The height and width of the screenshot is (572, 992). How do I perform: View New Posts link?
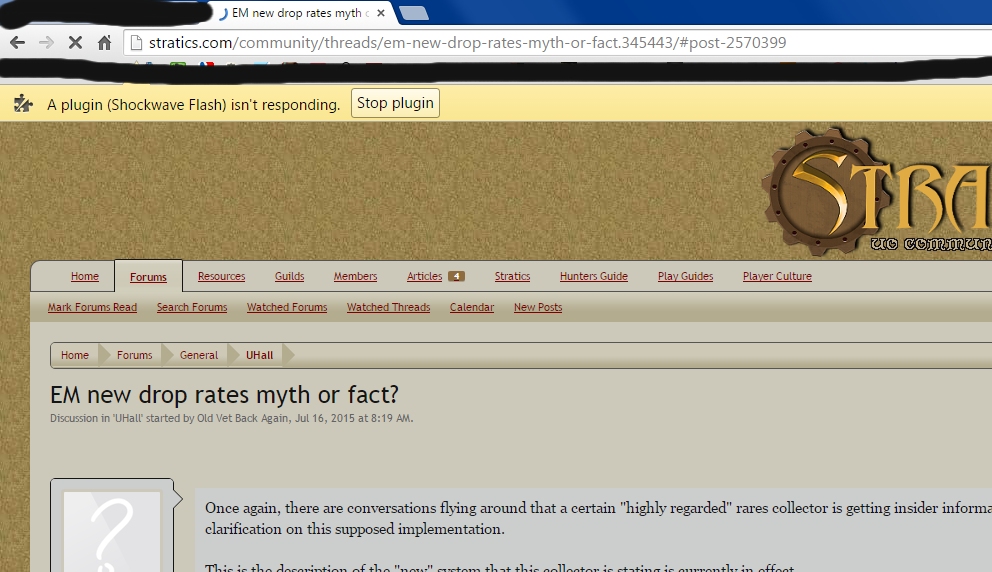tap(538, 308)
